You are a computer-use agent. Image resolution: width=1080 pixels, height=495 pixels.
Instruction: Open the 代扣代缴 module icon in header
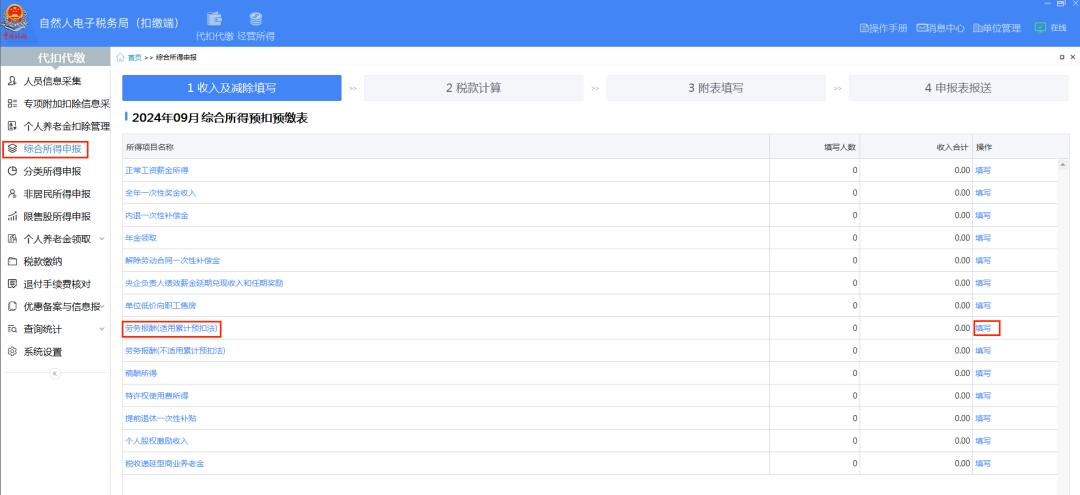point(215,19)
